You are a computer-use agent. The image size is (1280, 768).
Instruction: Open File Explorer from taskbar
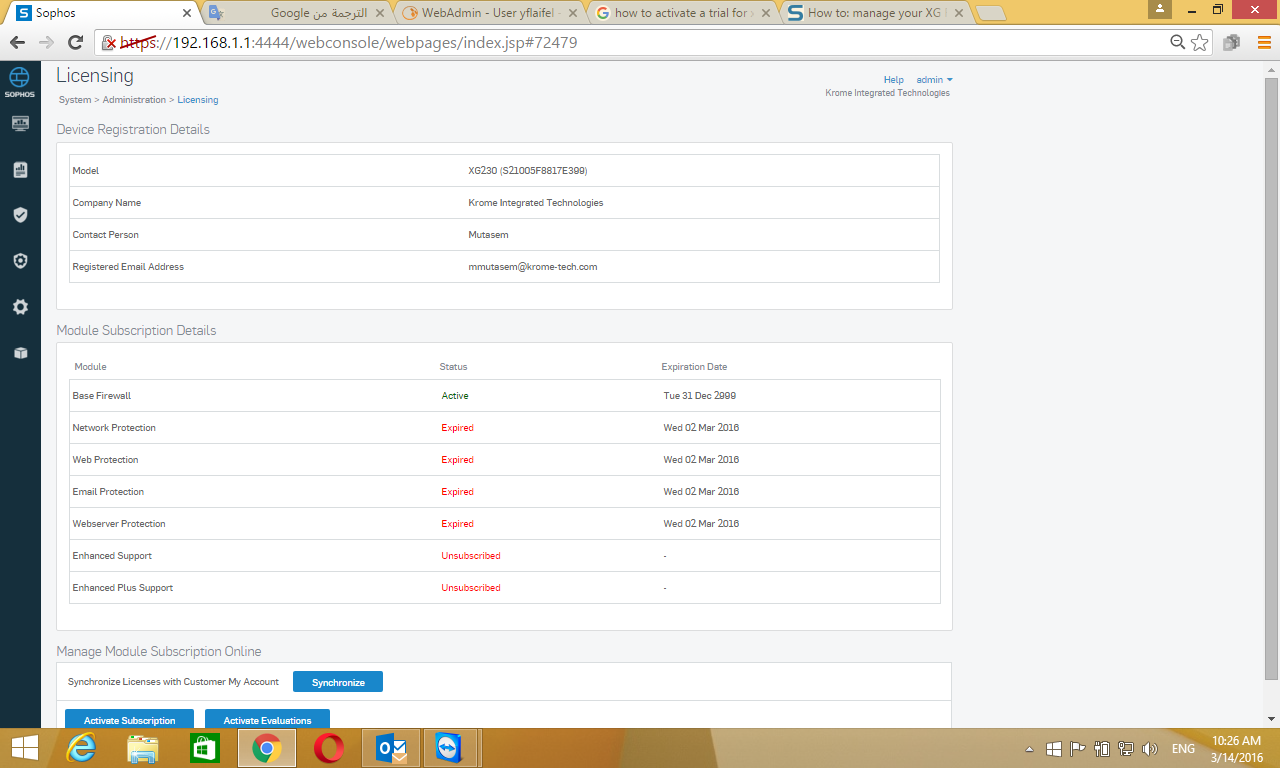(x=143, y=748)
